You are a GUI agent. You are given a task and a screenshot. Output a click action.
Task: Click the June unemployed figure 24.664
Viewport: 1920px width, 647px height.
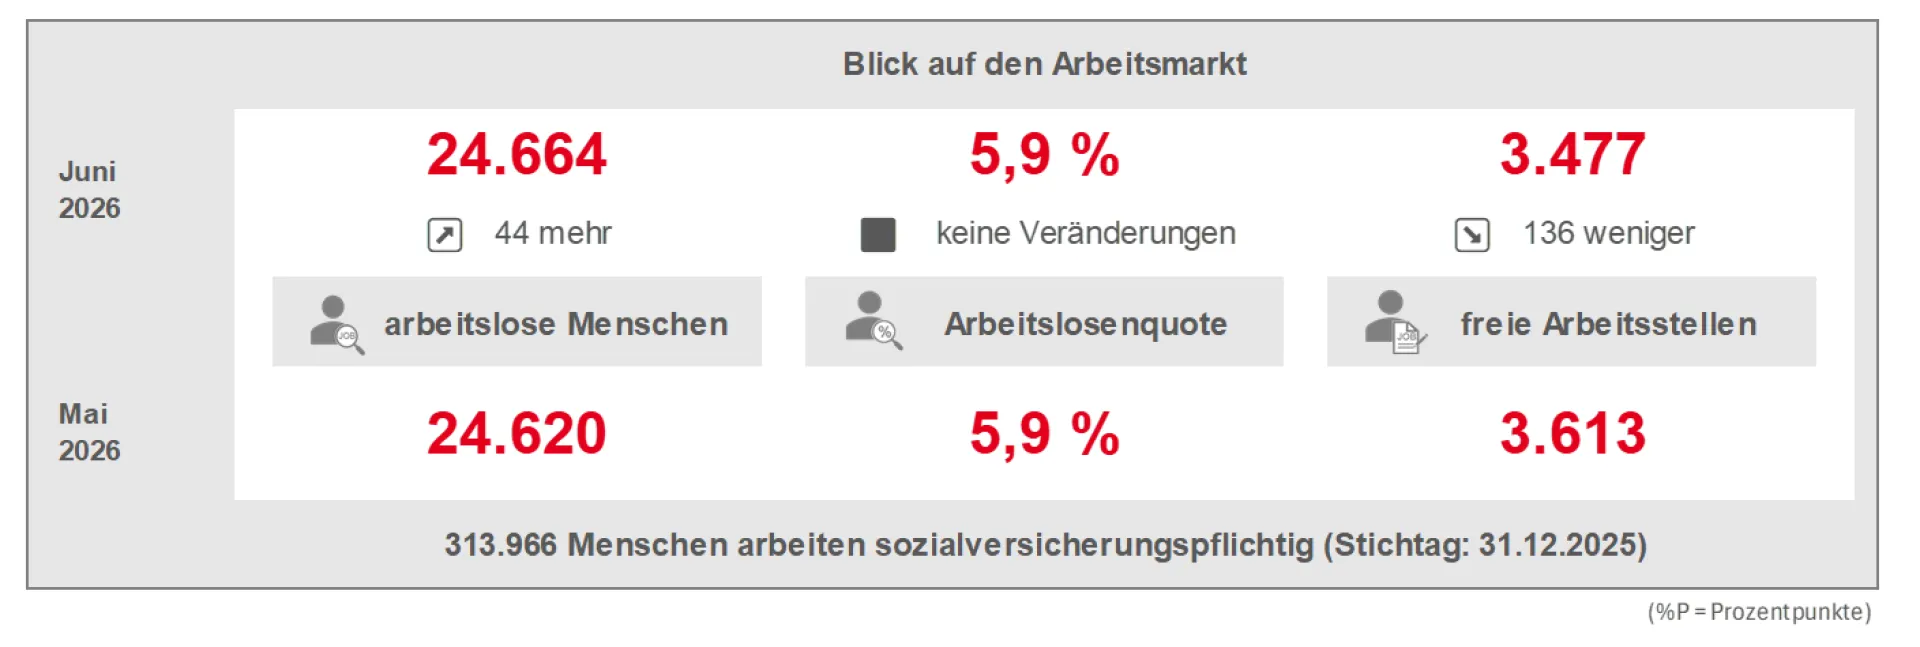(x=517, y=155)
